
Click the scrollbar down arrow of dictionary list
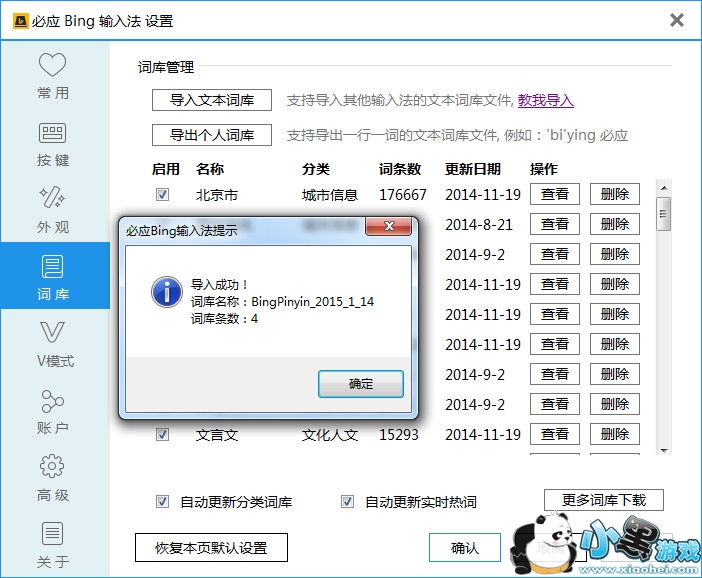click(664, 450)
